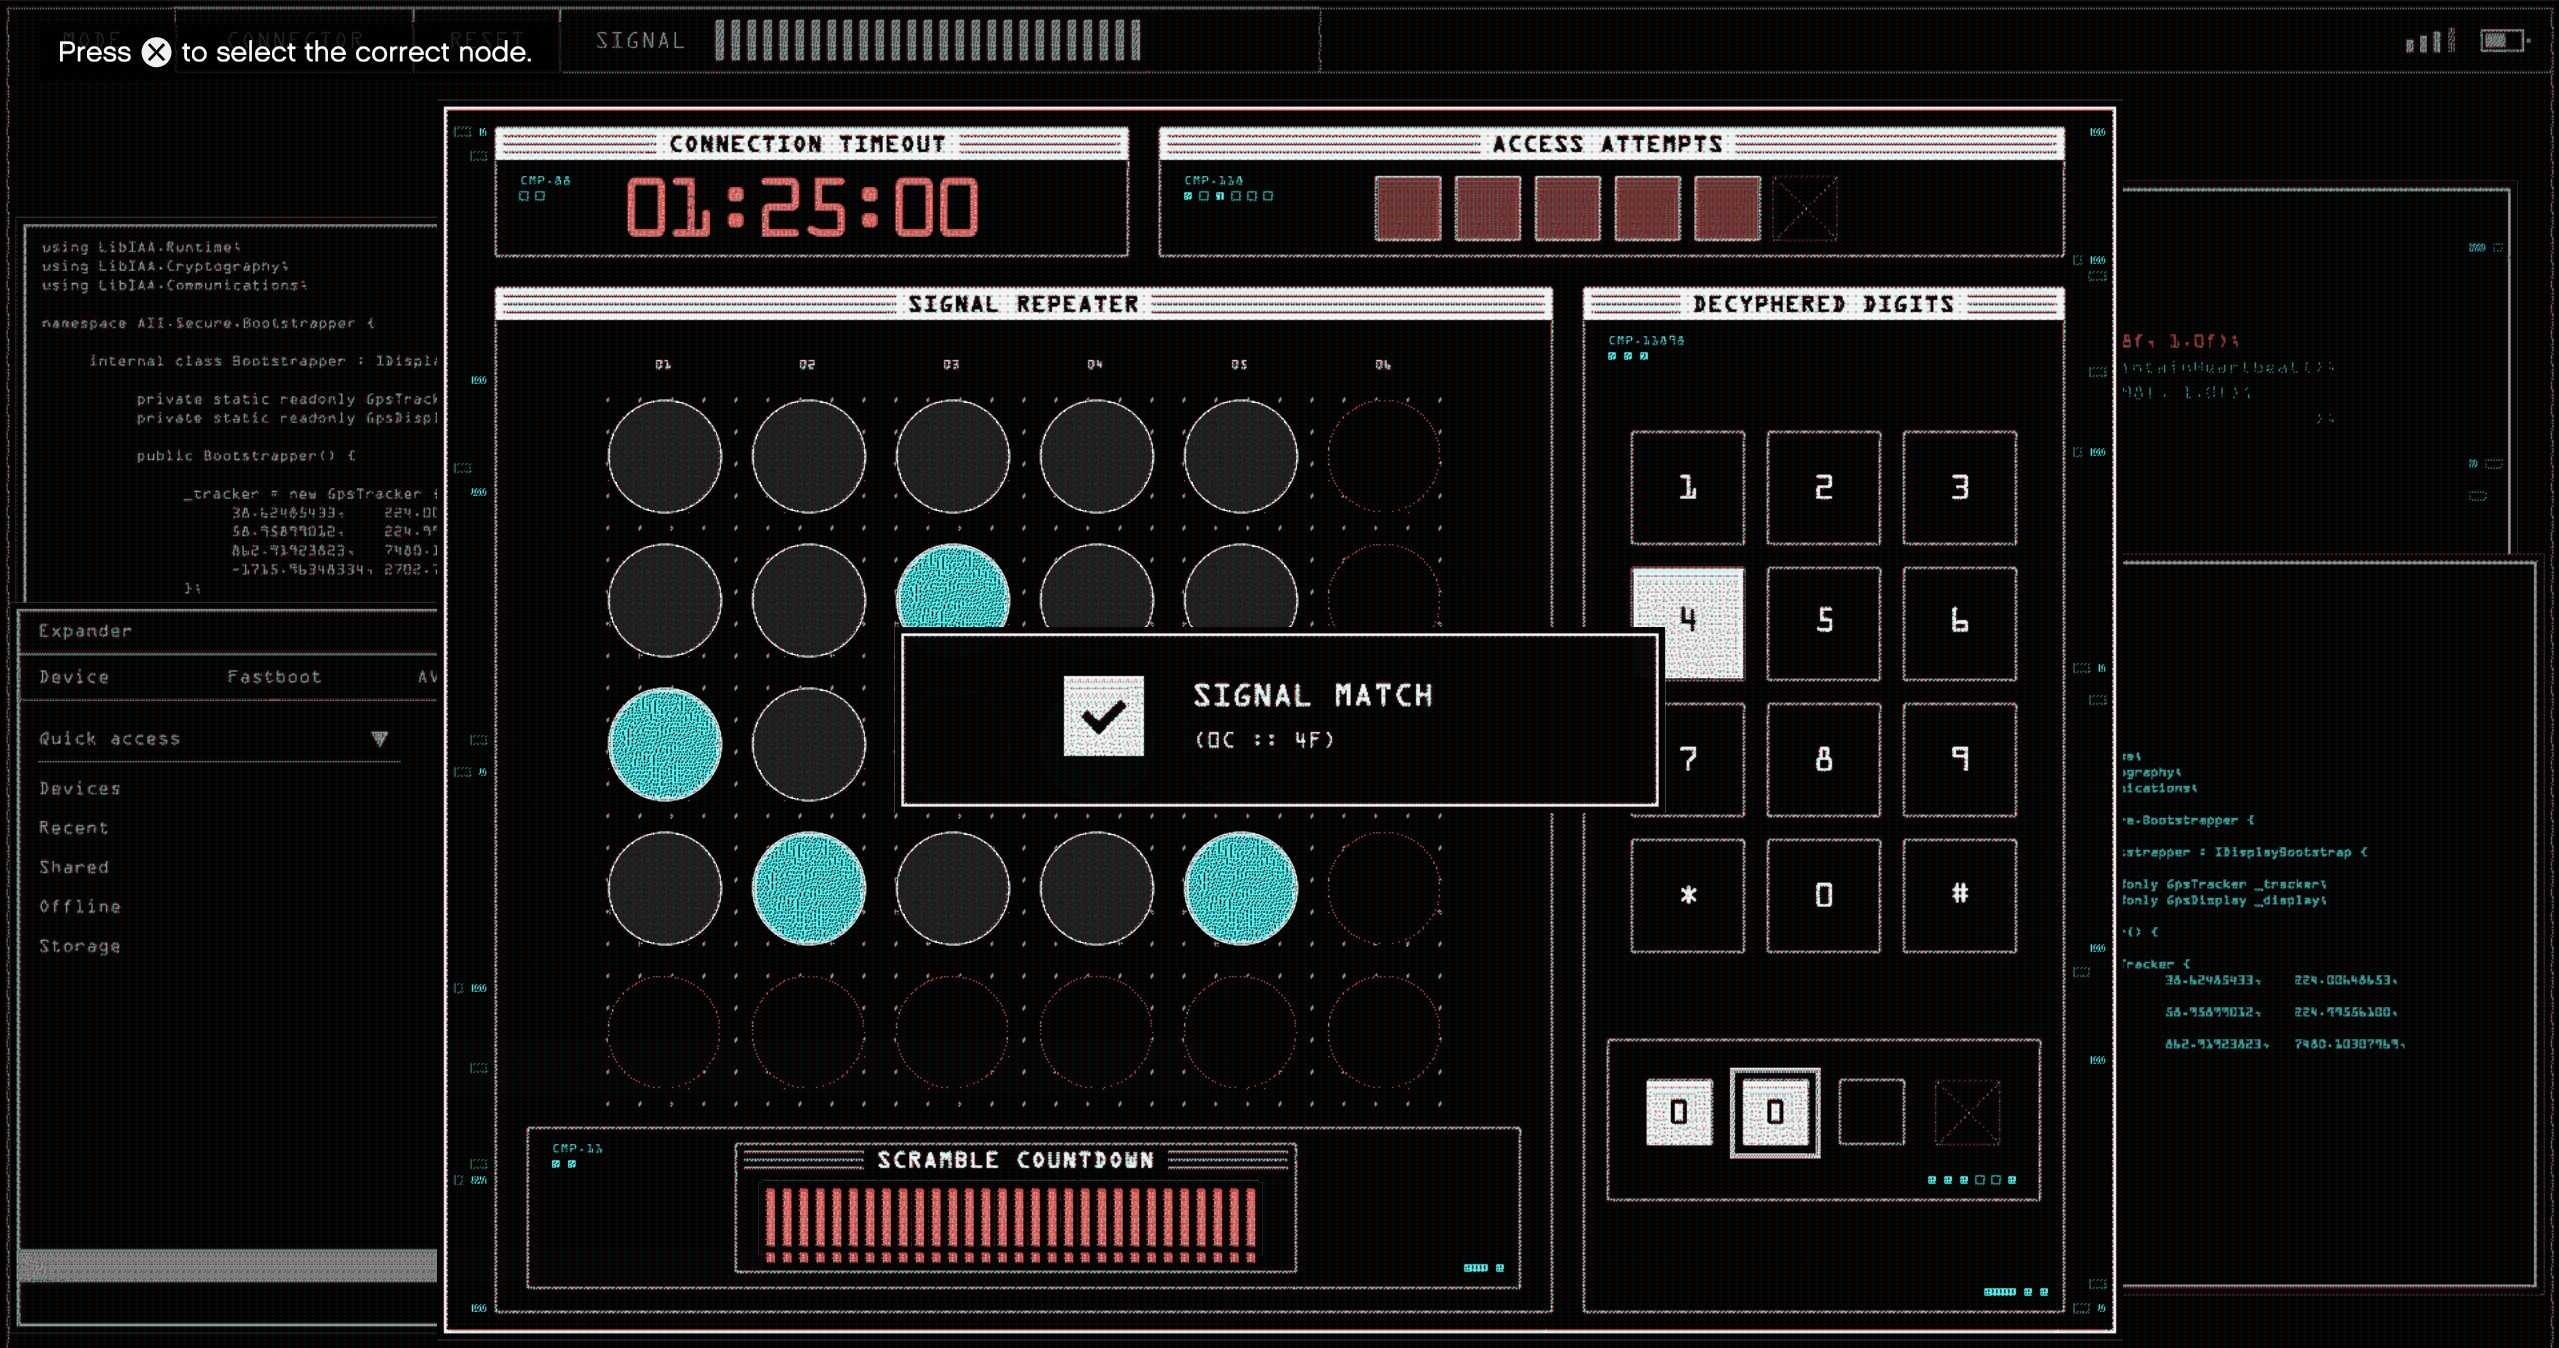This screenshot has width=2559, height=1348.
Task: Click the crossed-out slot in Decyphered Digits
Action: tap(1967, 1112)
